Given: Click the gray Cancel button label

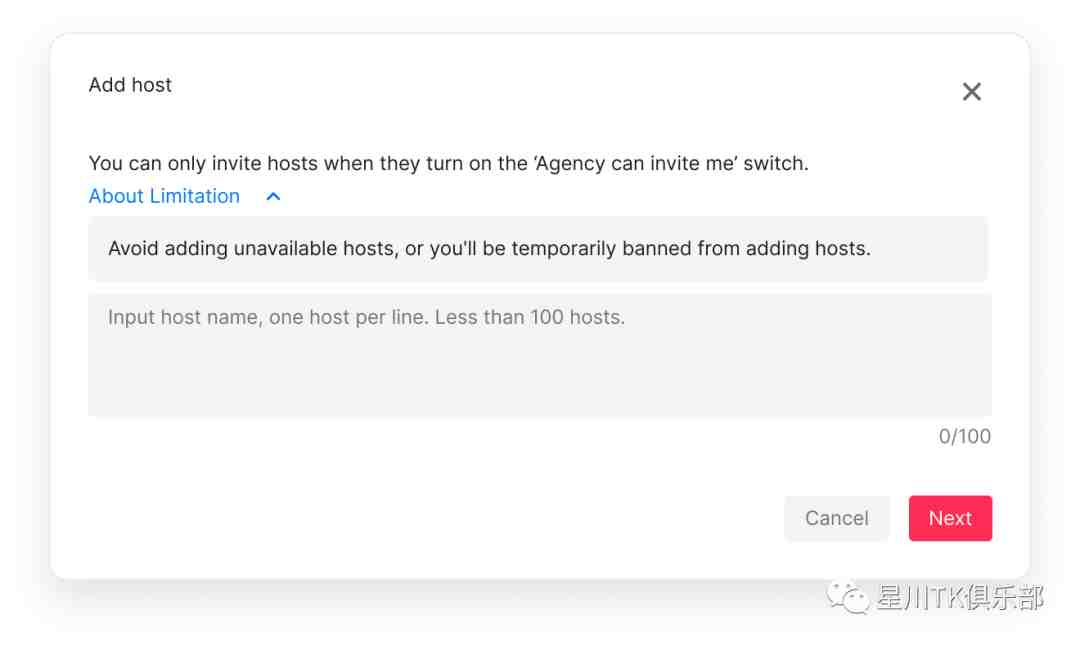Looking at the screenshot, I should [837, 518].
